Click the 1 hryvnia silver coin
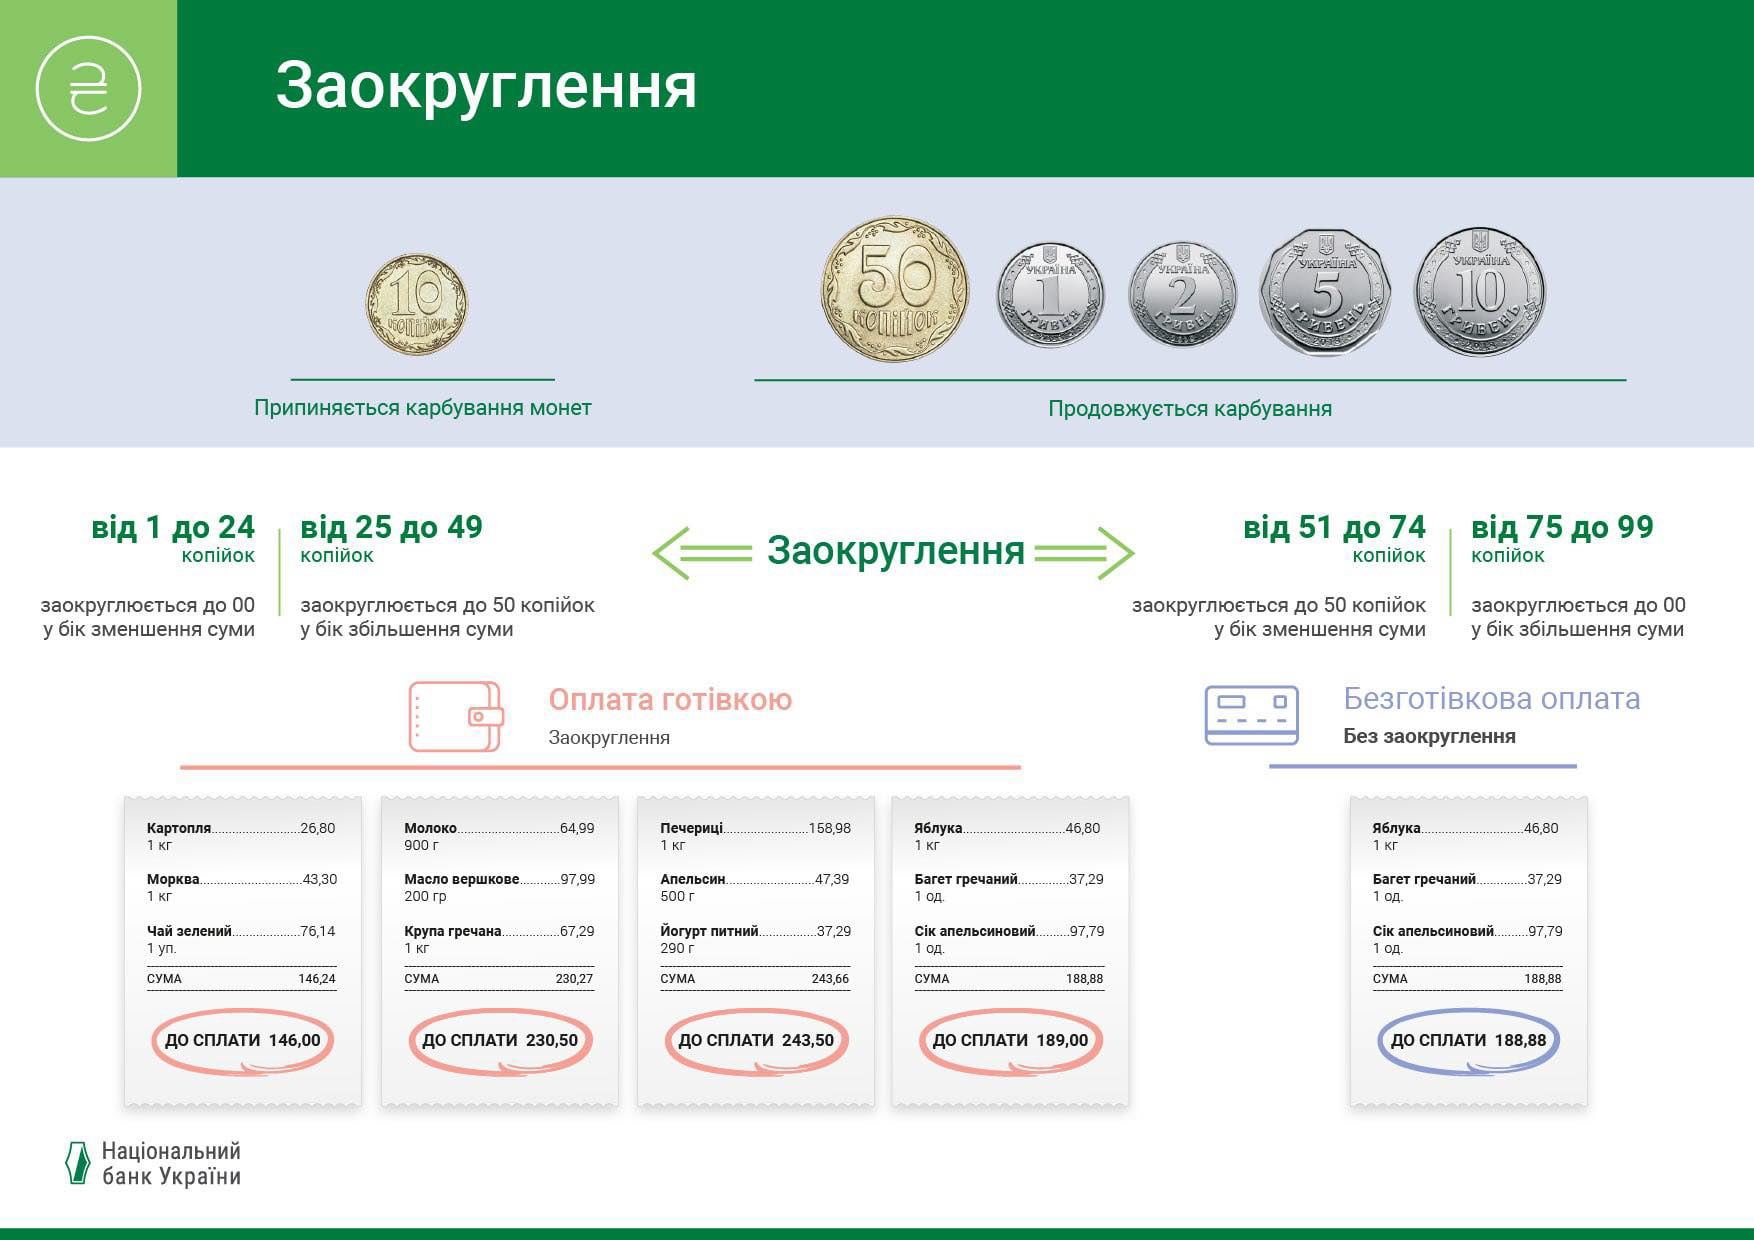 (x=1050, y=295)
